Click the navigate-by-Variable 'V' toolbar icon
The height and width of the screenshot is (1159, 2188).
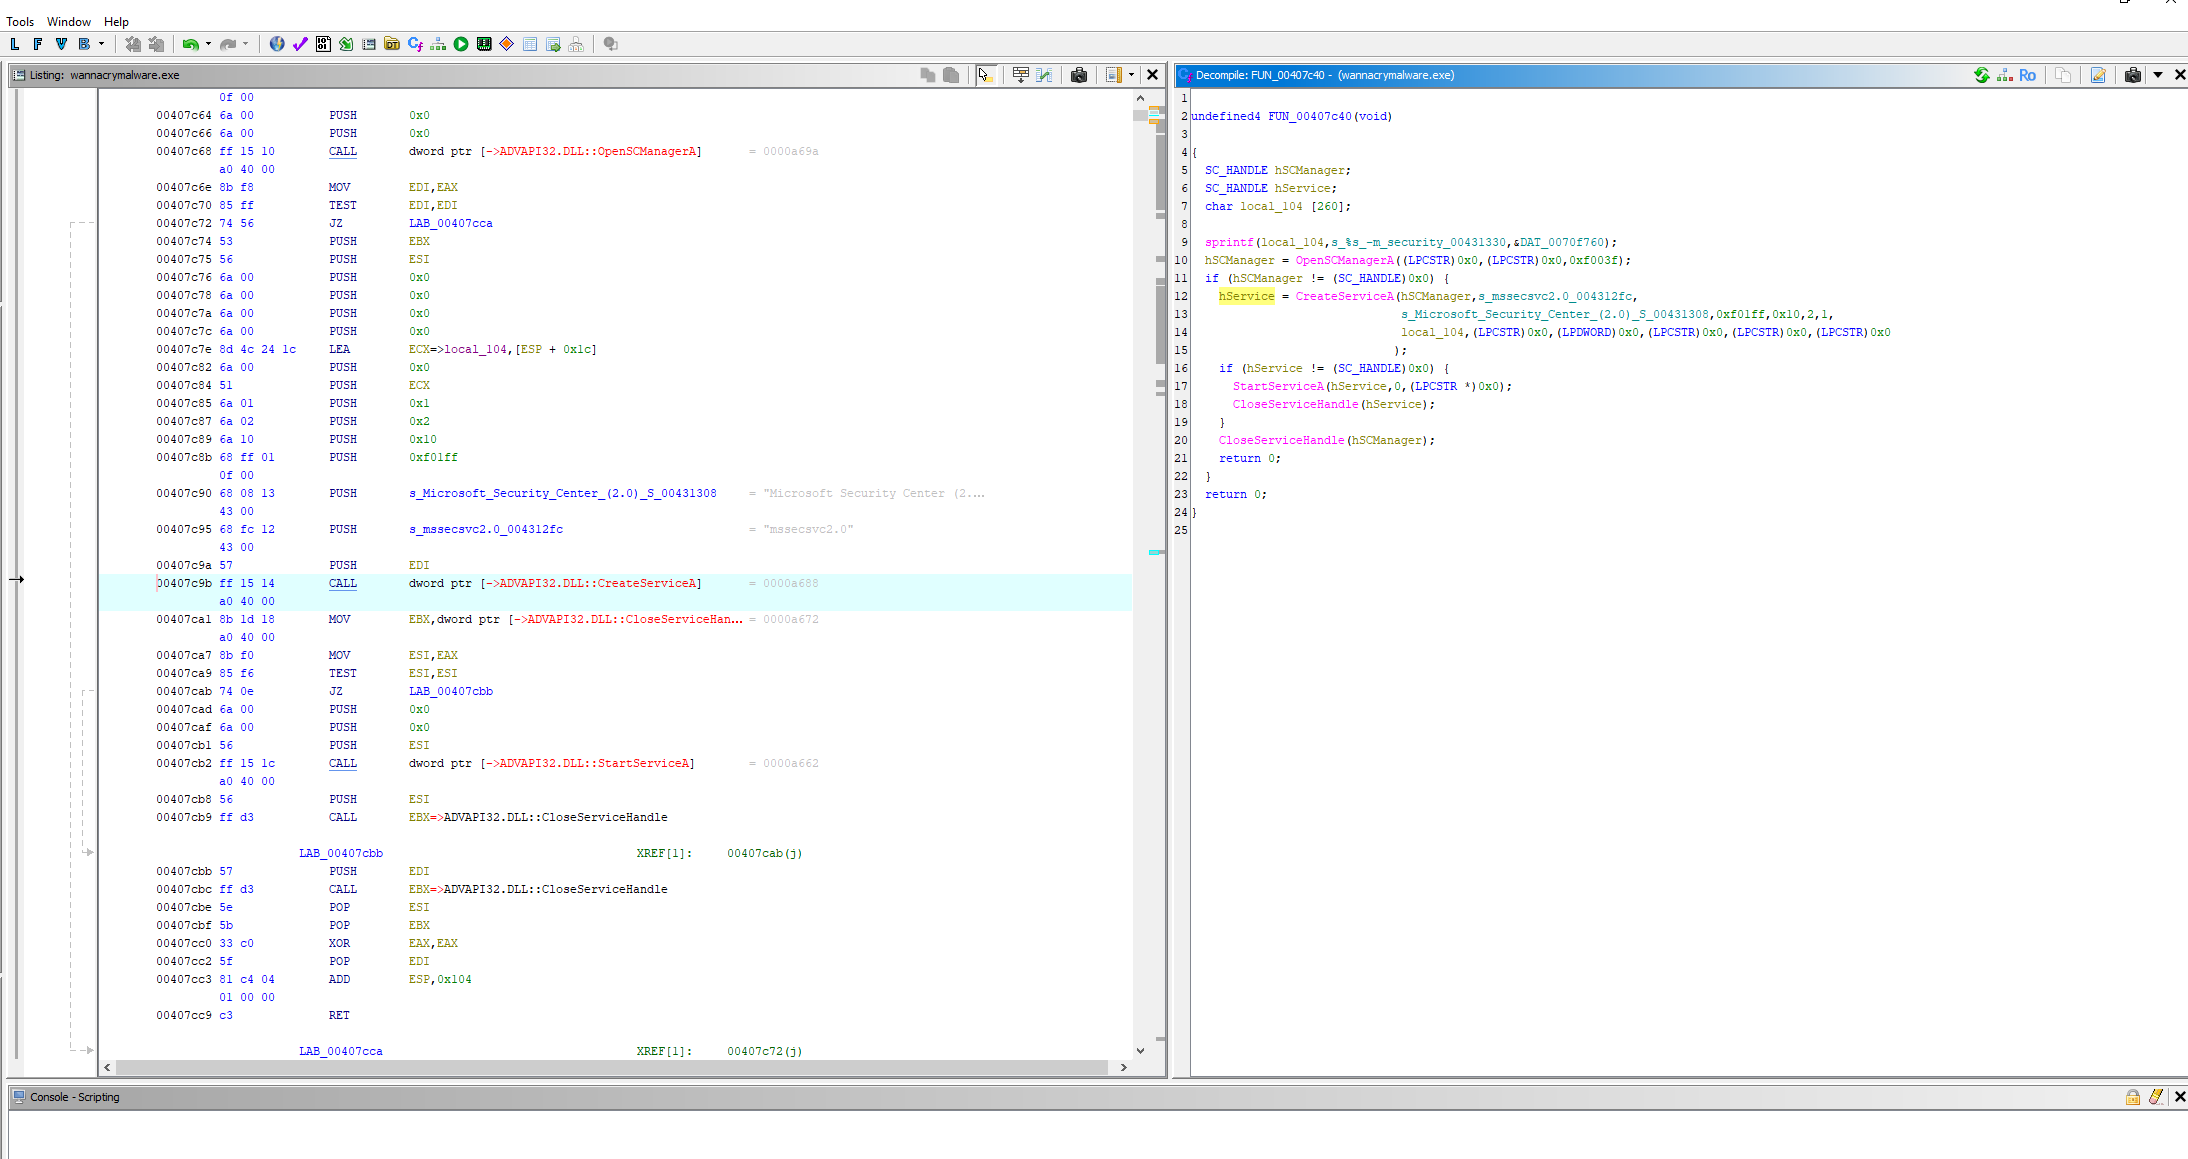tap(61, 44)
